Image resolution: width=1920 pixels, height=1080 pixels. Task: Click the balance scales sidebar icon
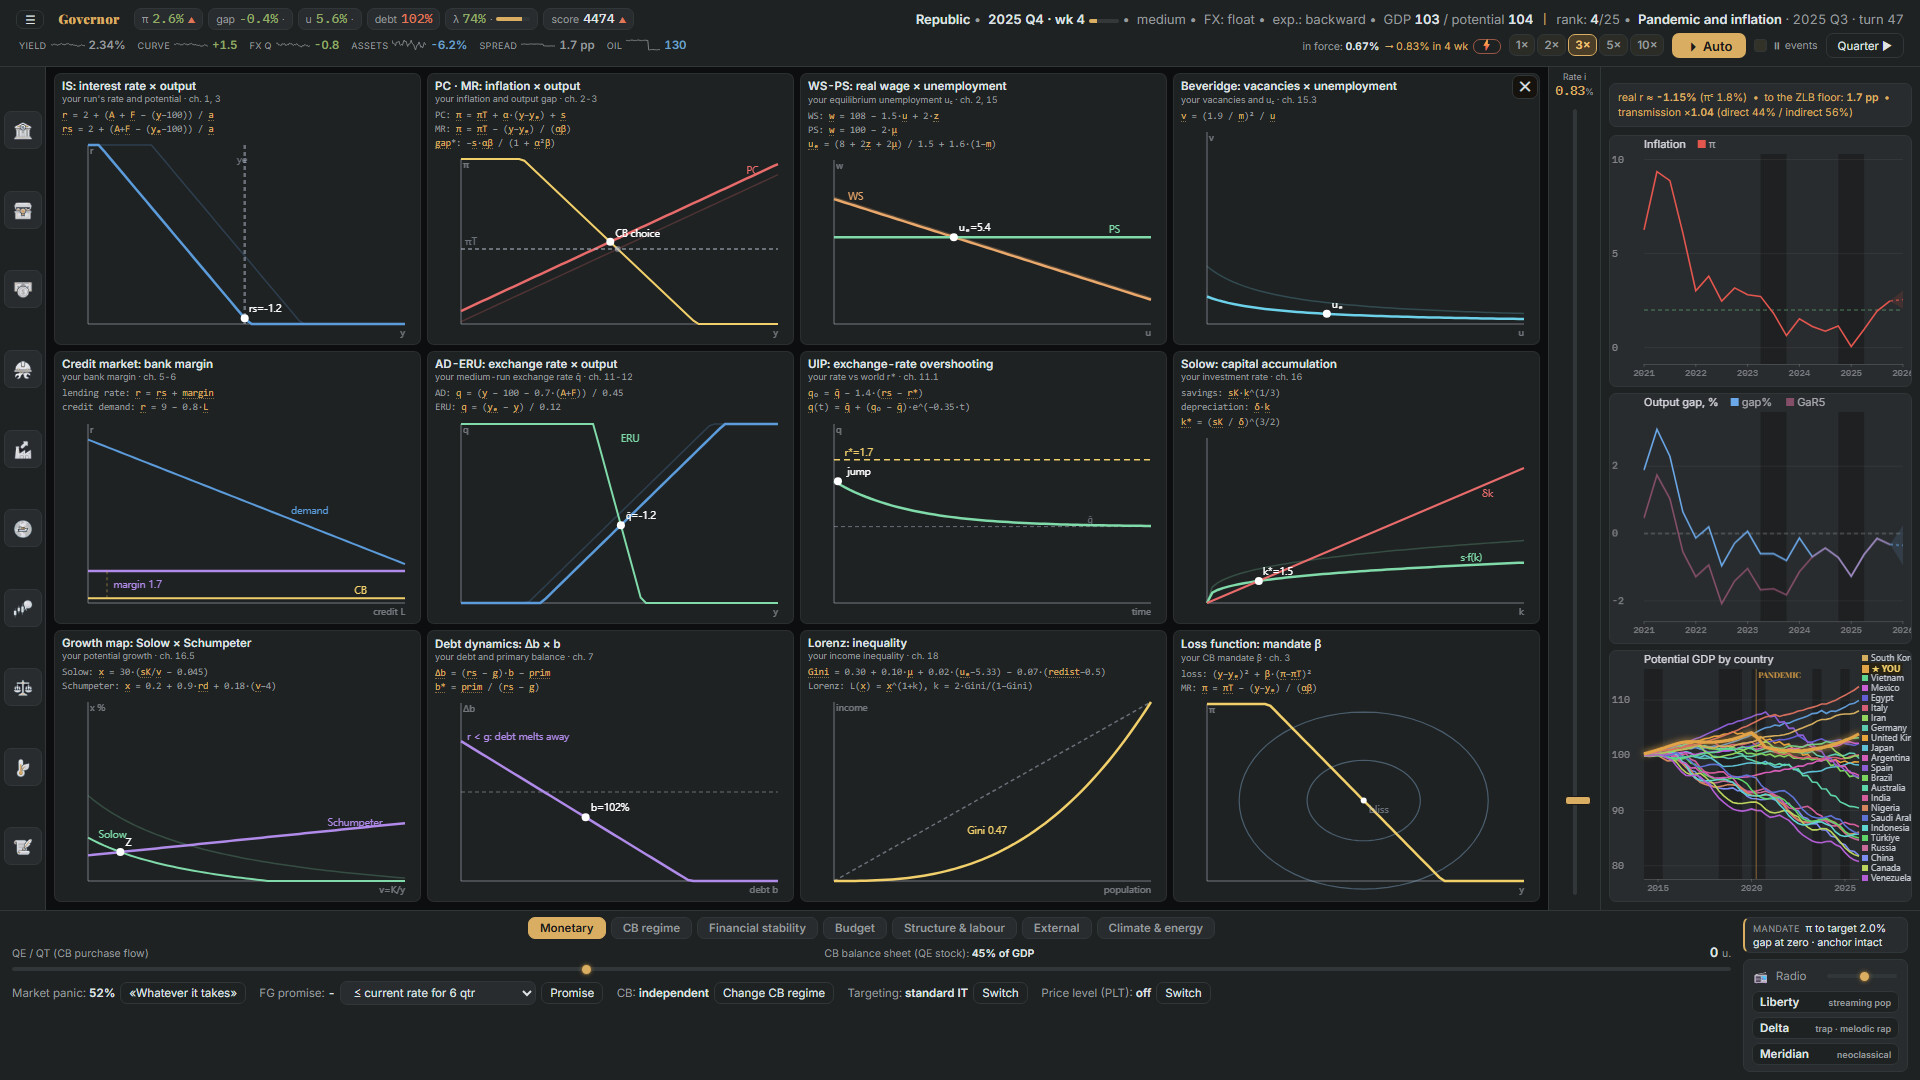tap(23, 688)
